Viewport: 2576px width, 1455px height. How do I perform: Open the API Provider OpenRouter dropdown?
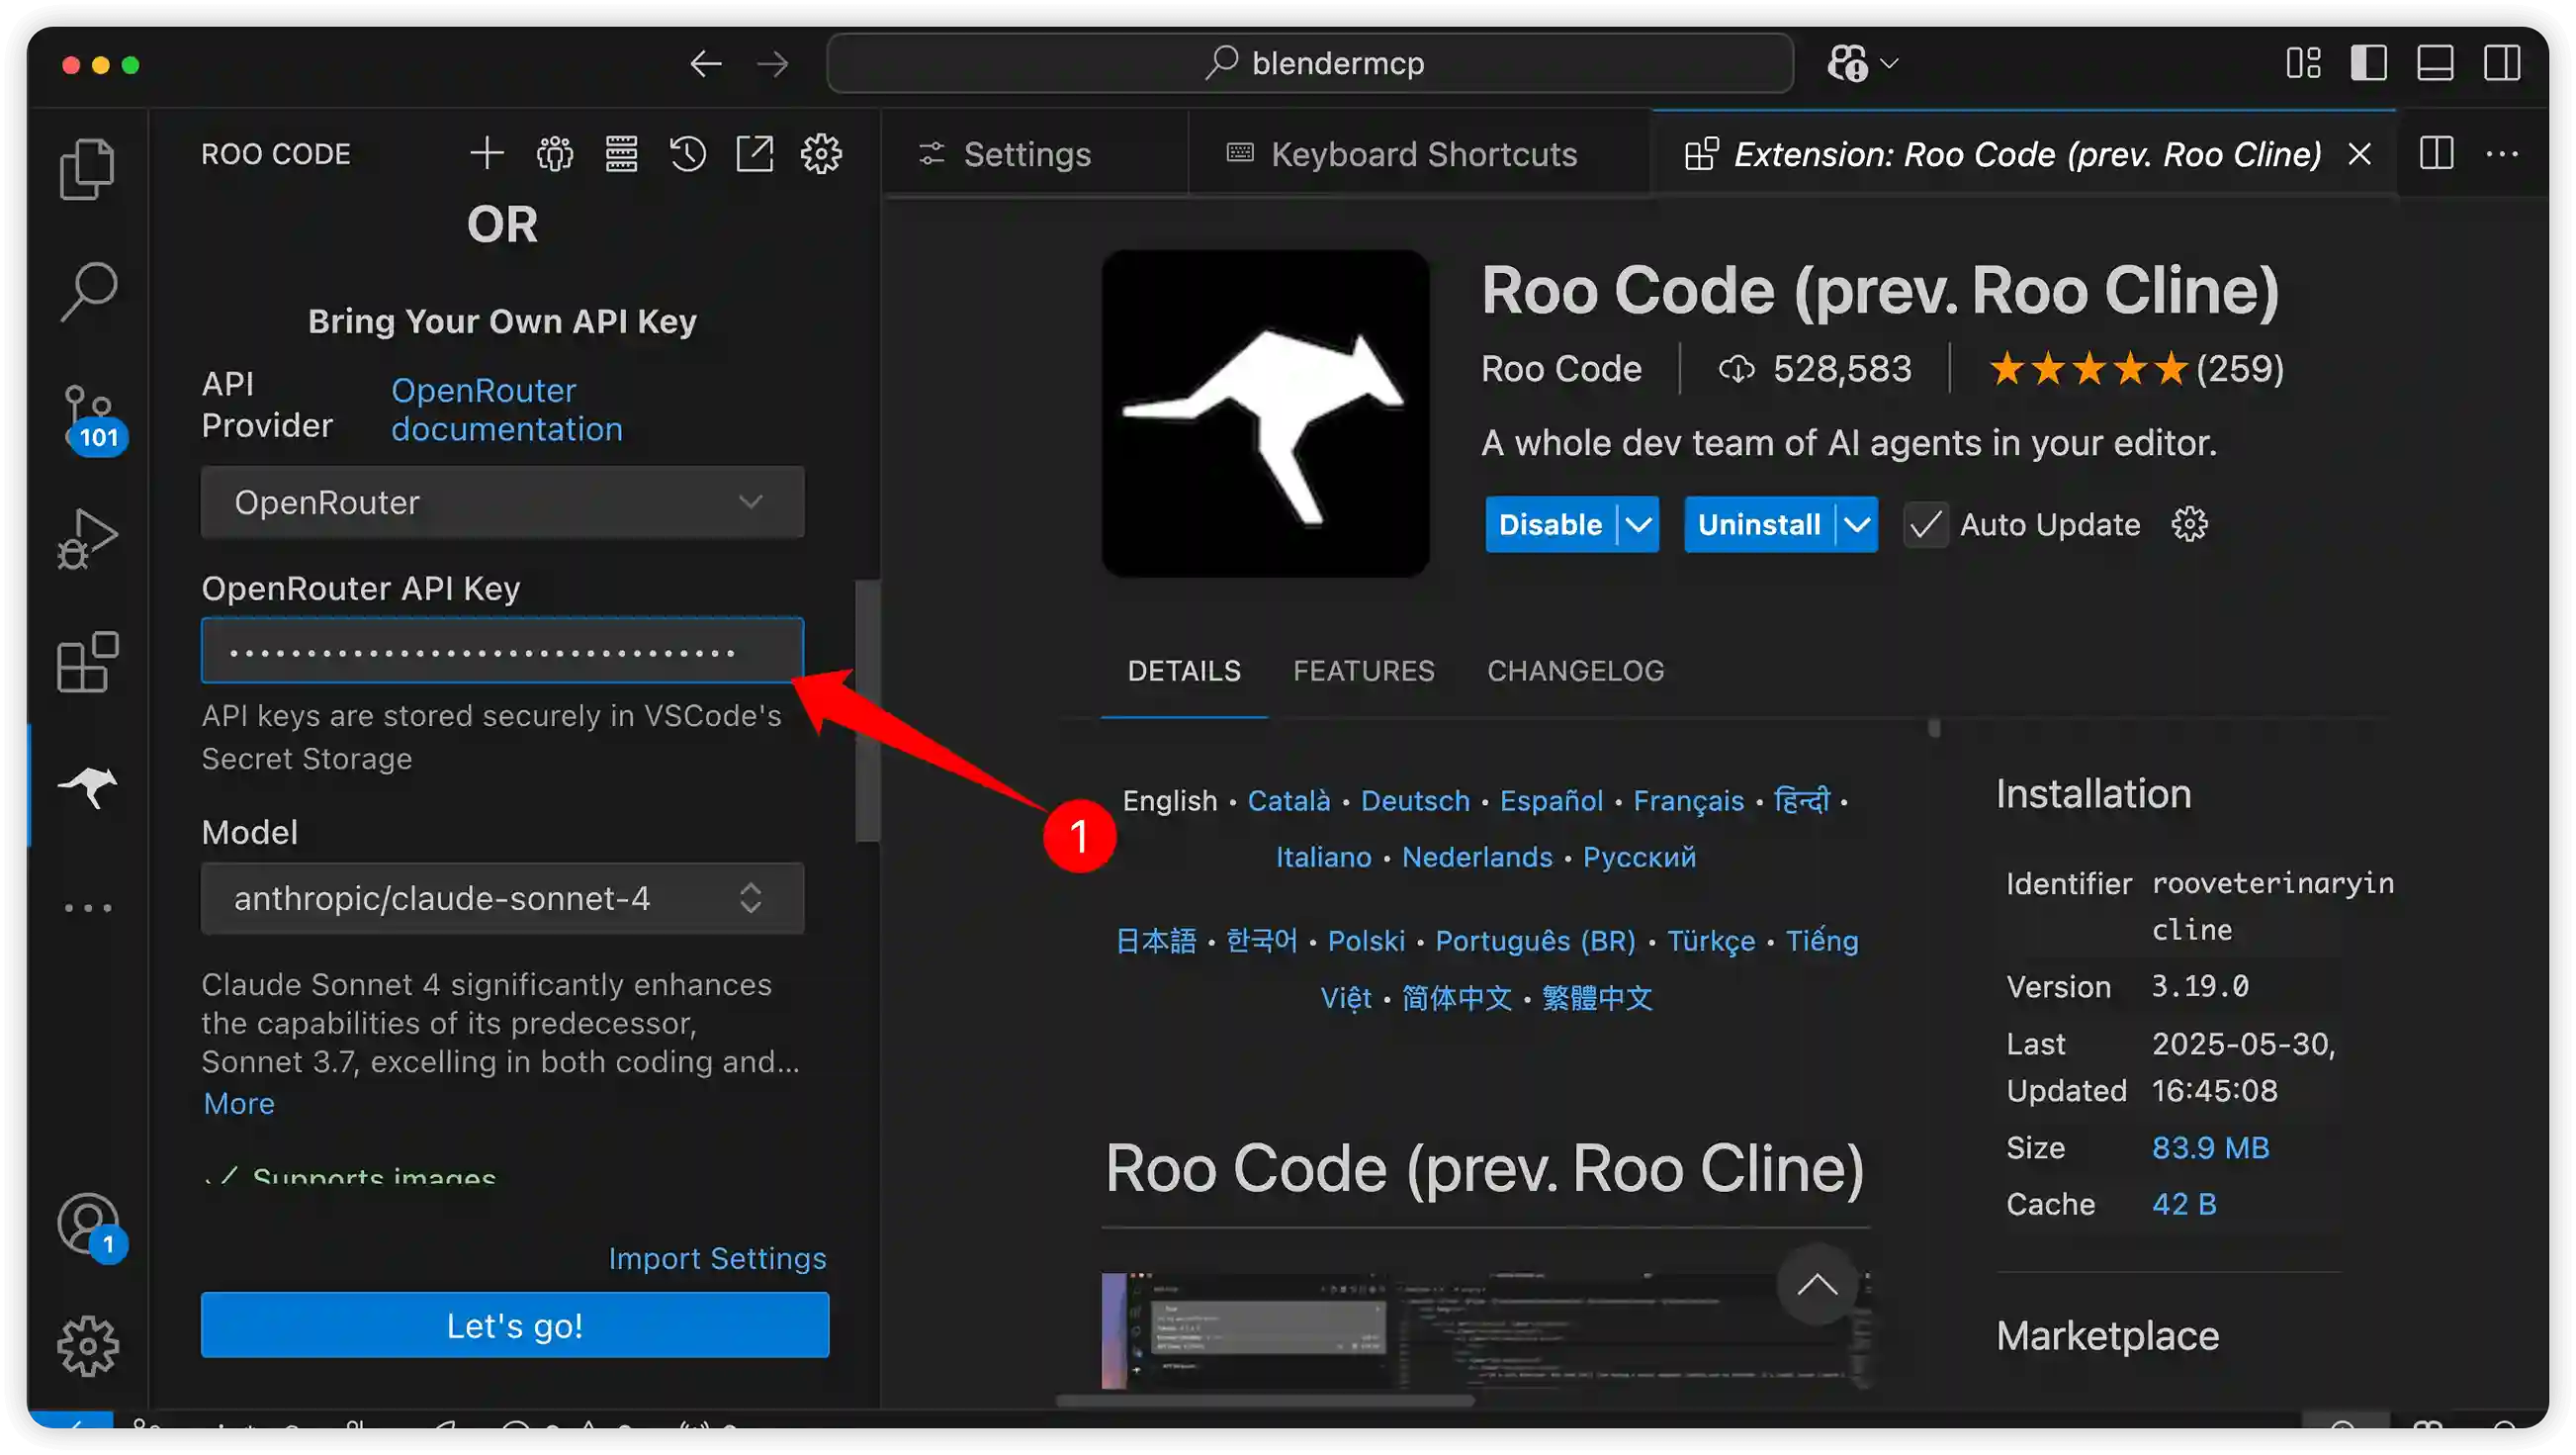click(x=502, y=502)
